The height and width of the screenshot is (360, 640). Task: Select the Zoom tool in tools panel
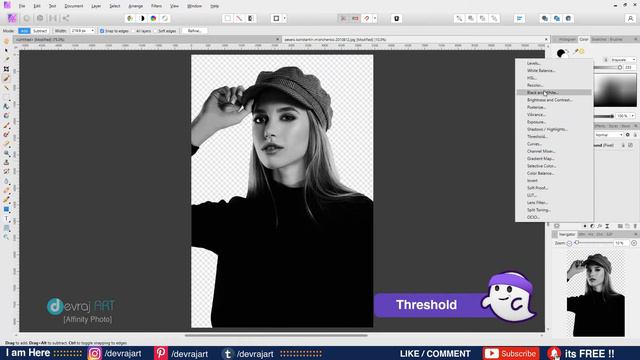6,237
